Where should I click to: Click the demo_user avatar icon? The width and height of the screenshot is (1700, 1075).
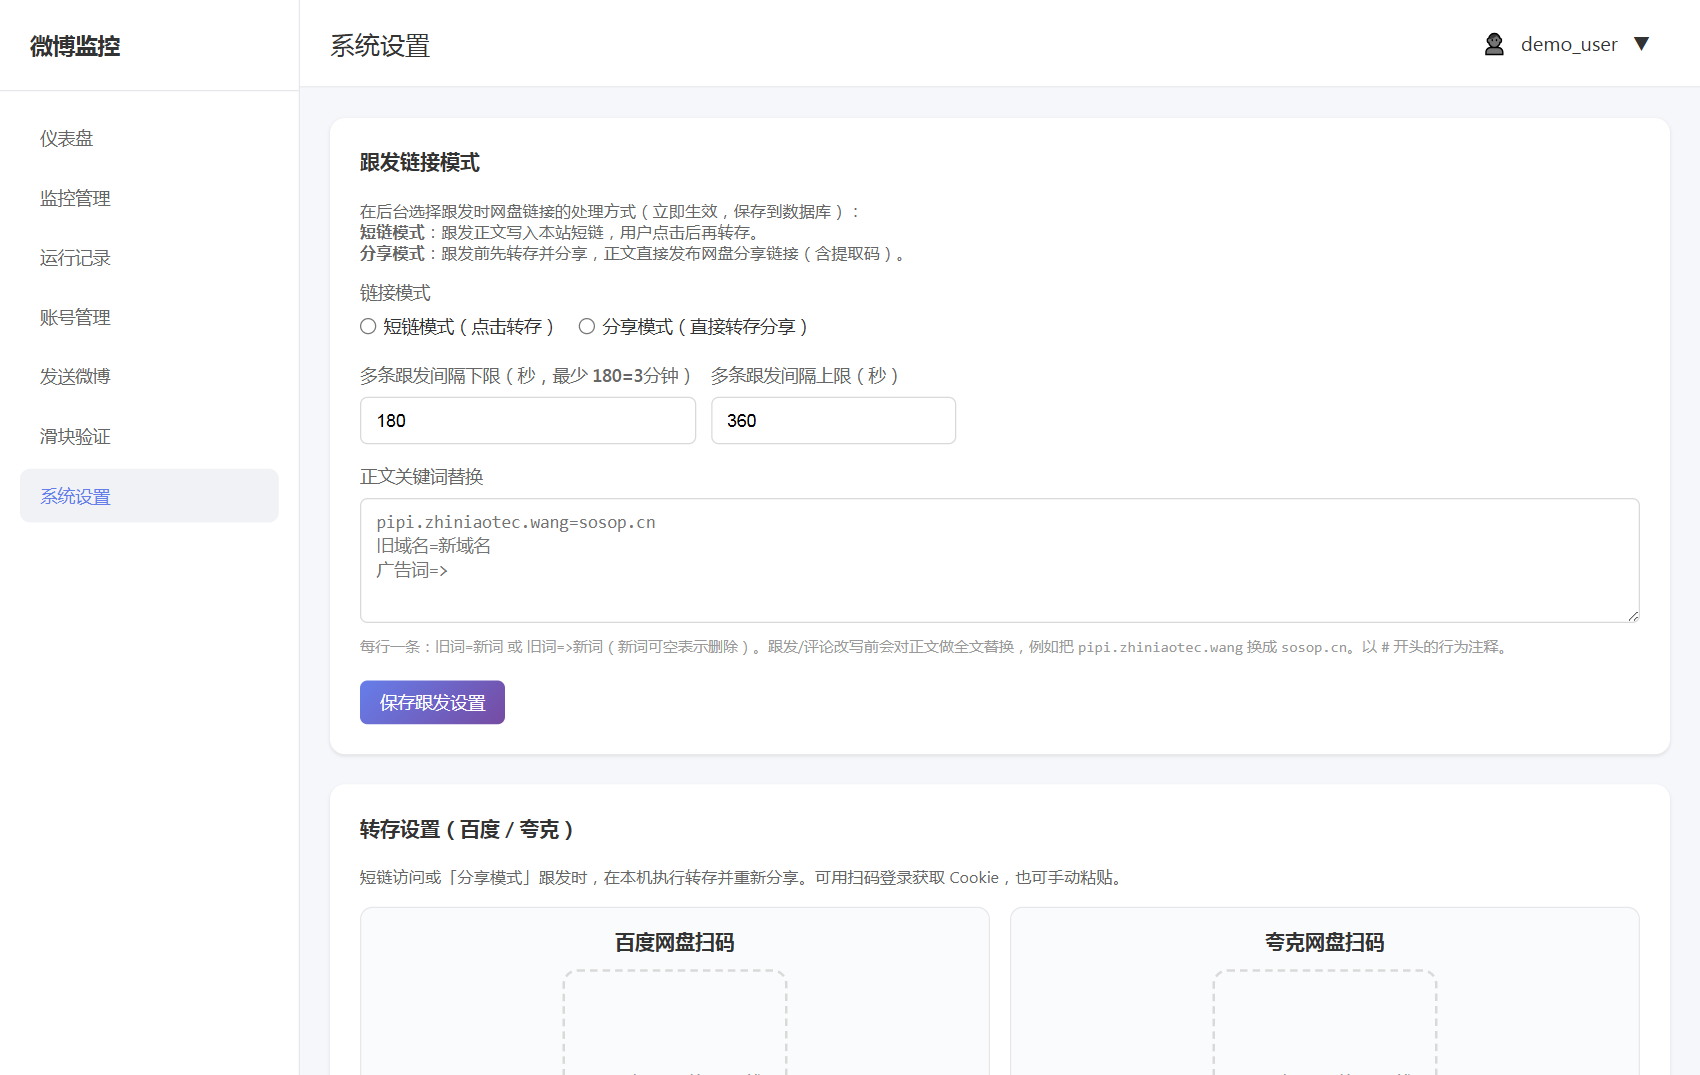(1494, 44)
